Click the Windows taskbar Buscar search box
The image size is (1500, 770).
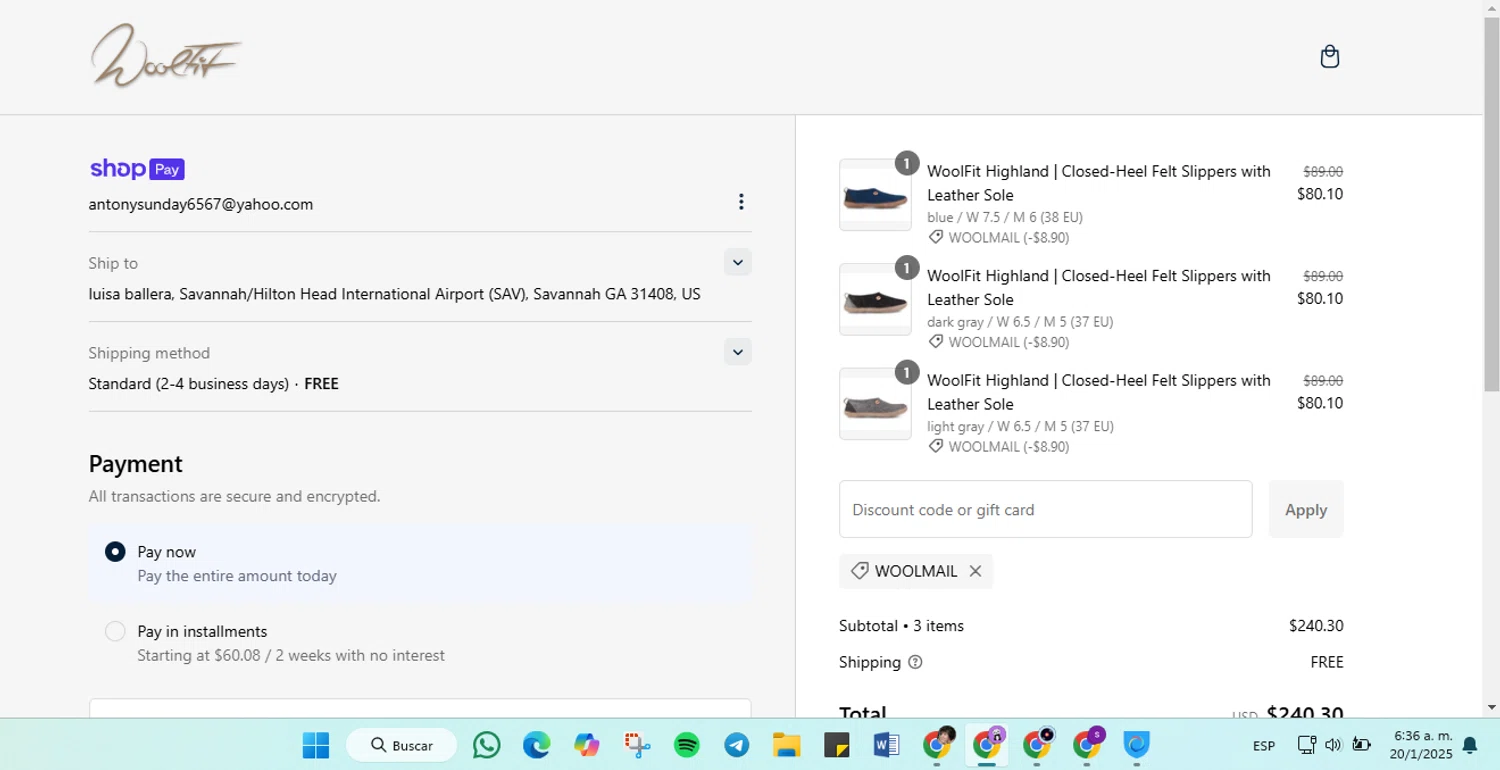(x=402, y=745)
